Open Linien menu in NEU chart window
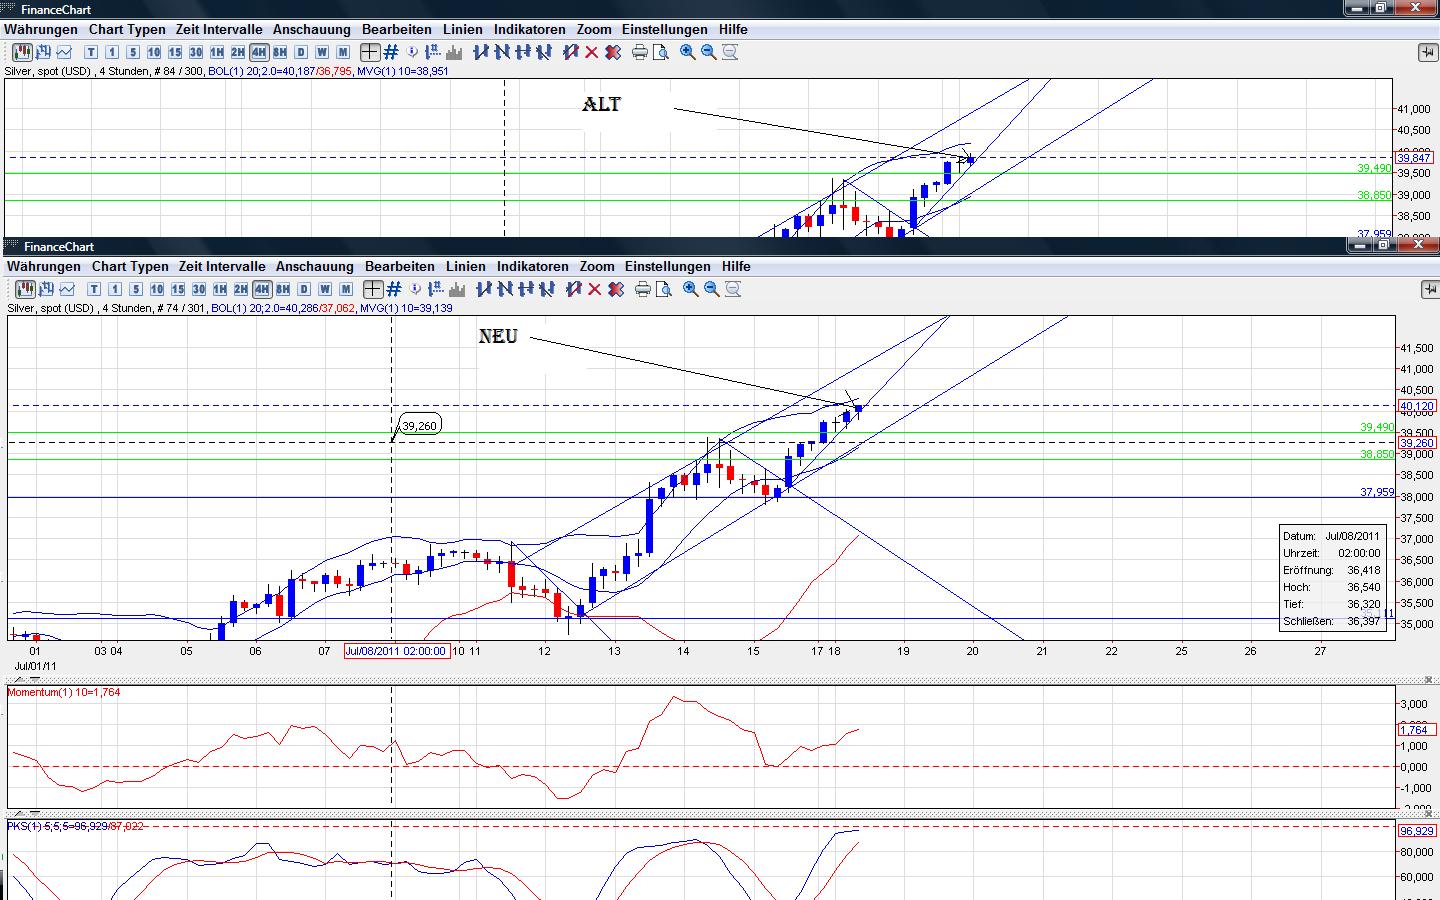This screenshot has width=1440, height=900. tap(466, 266)
